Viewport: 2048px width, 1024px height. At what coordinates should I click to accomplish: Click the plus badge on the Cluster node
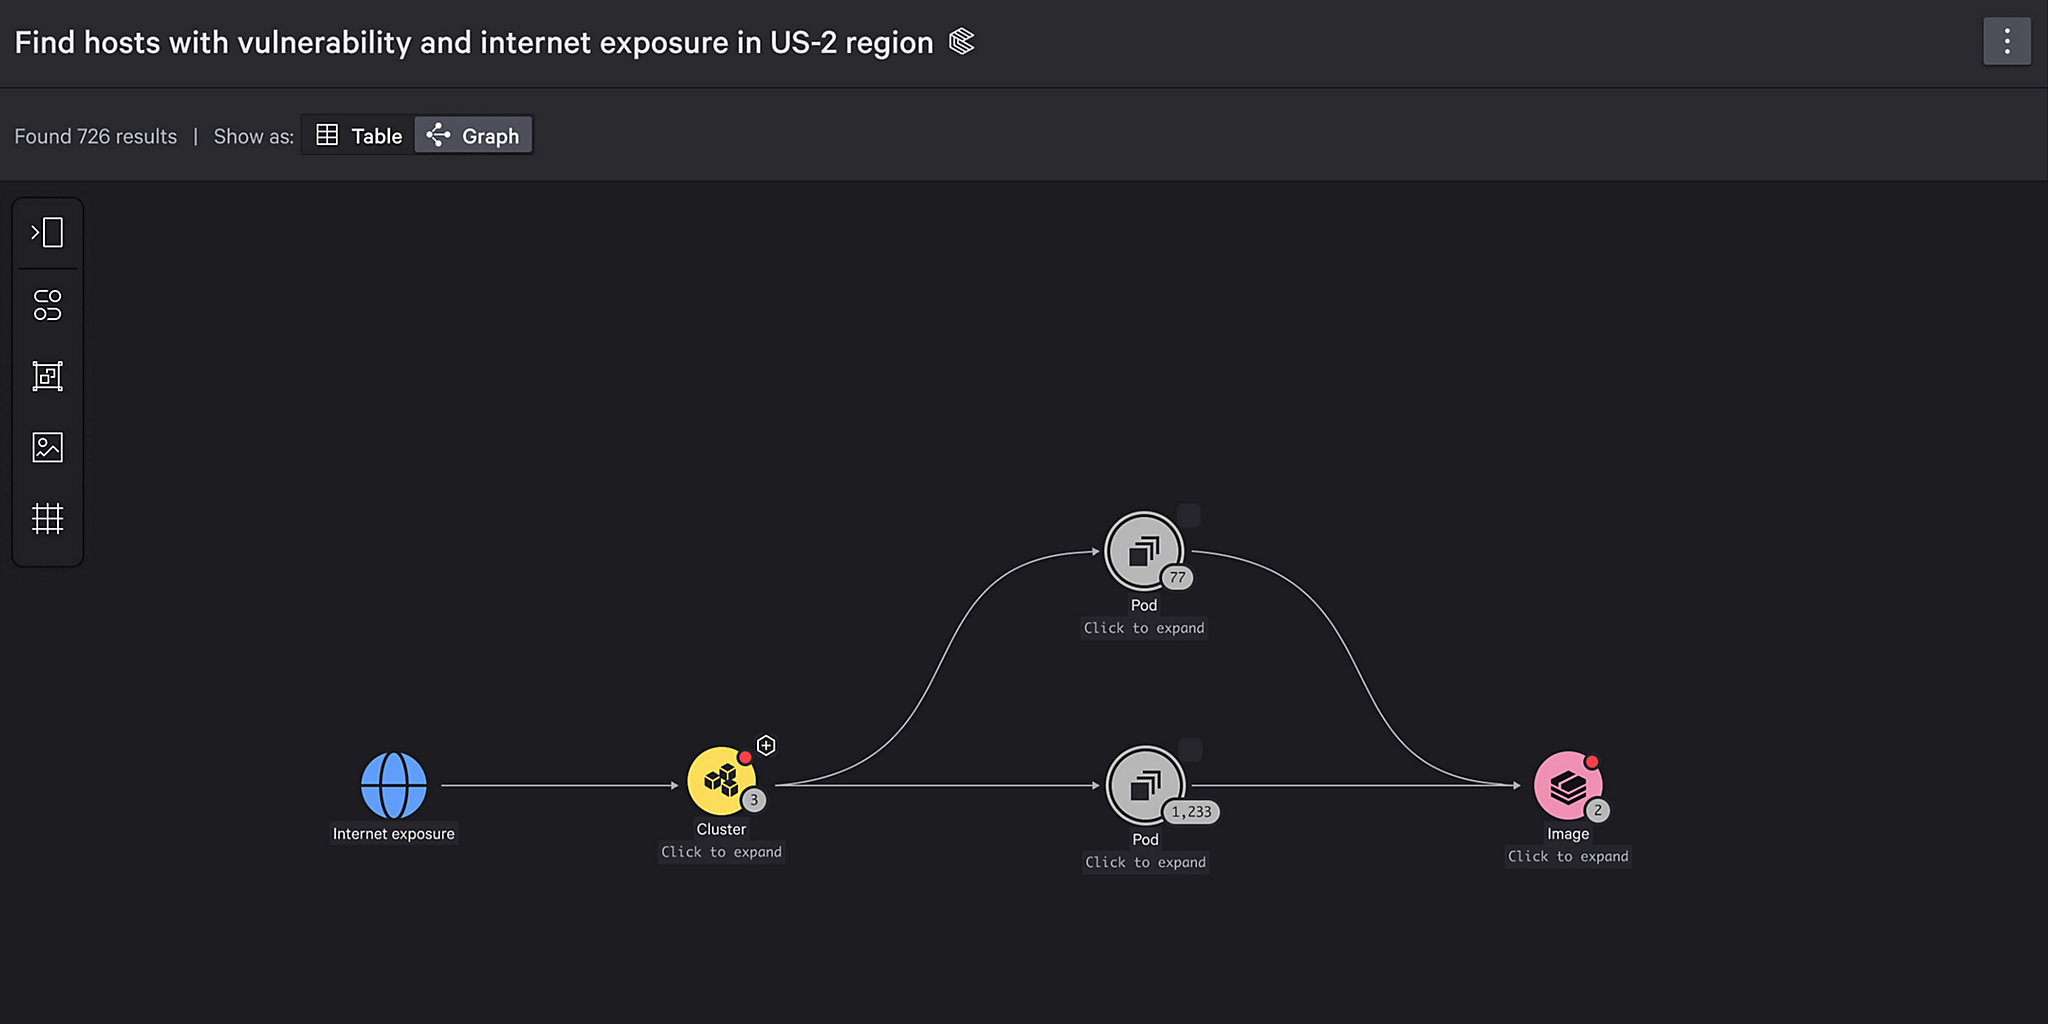tap(765, 744)
